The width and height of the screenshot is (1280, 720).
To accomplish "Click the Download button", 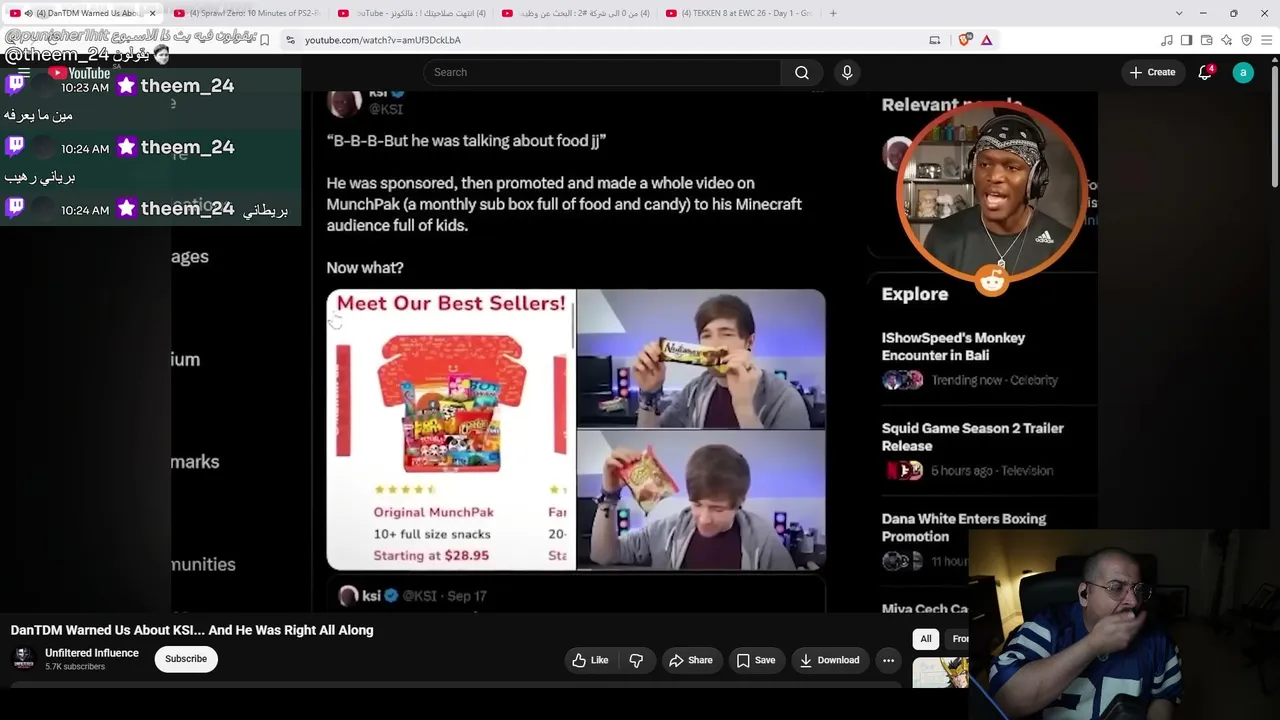I will tap(830, 660).
